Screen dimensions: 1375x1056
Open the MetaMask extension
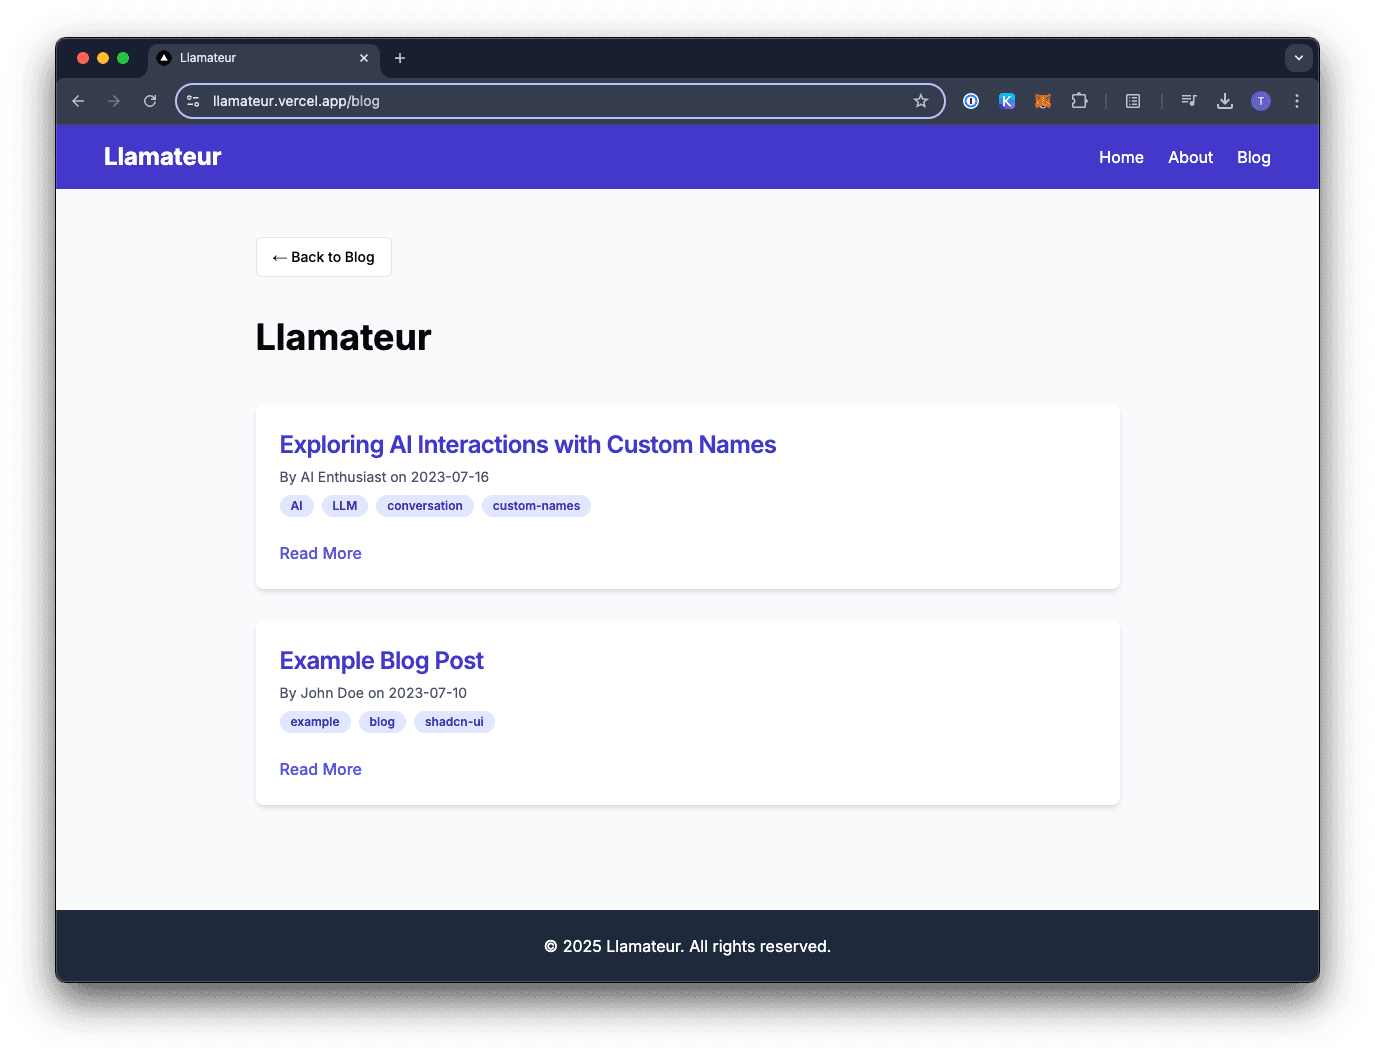tap(1043, 101)
